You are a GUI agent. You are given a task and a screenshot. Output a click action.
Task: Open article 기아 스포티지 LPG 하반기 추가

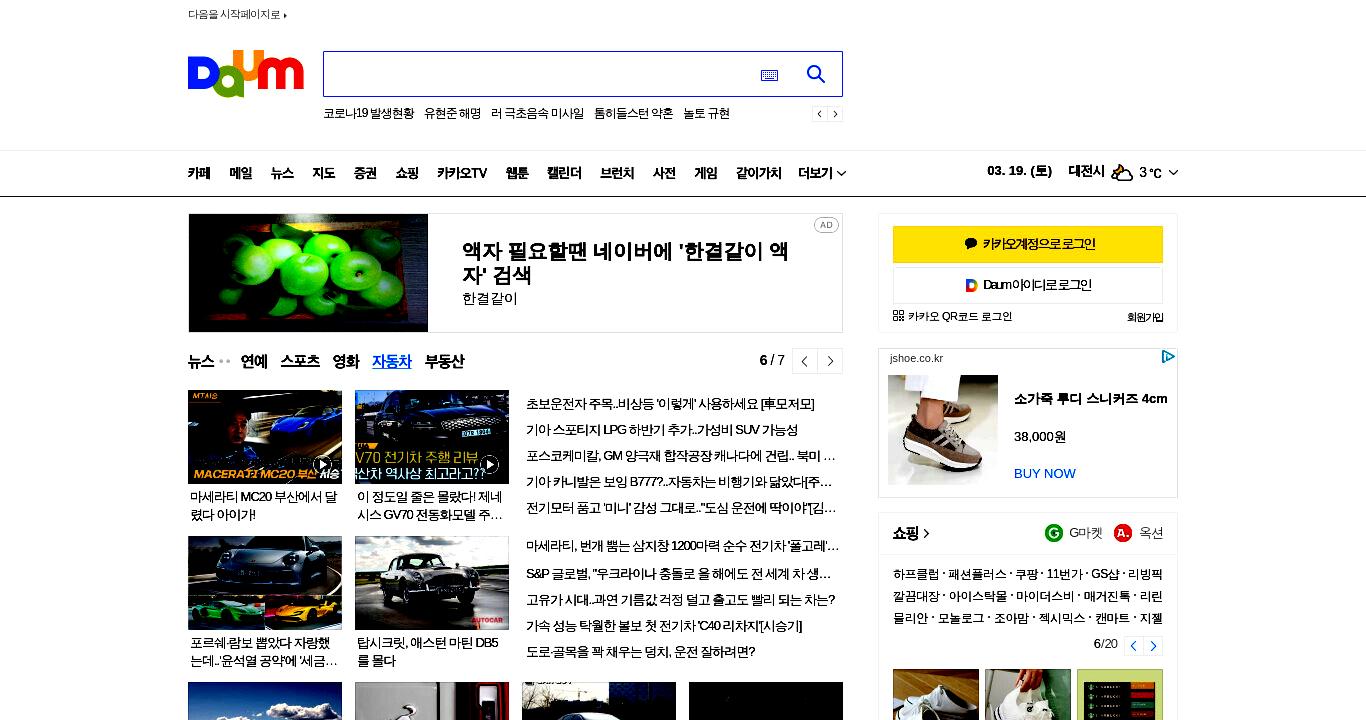(x=662, y=430)
